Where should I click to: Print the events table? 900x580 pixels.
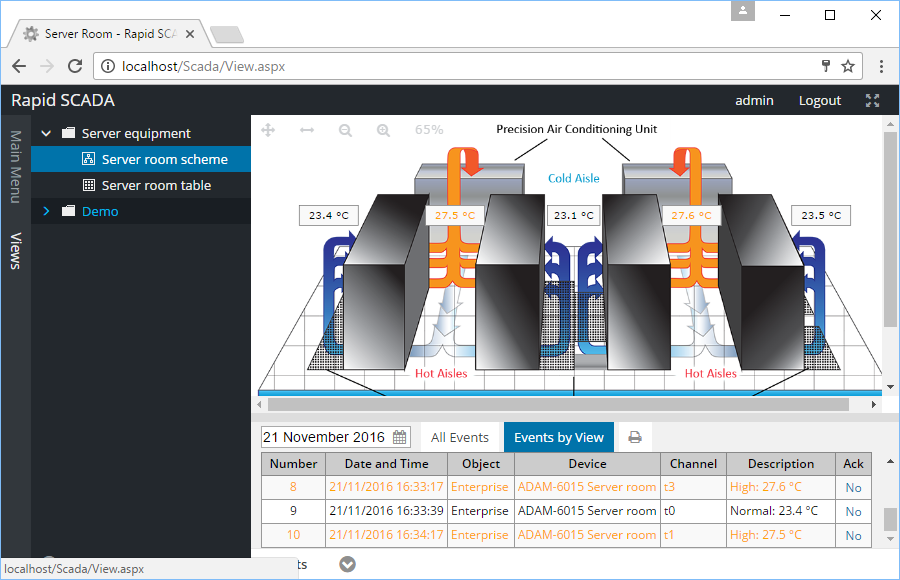[633, 436]
